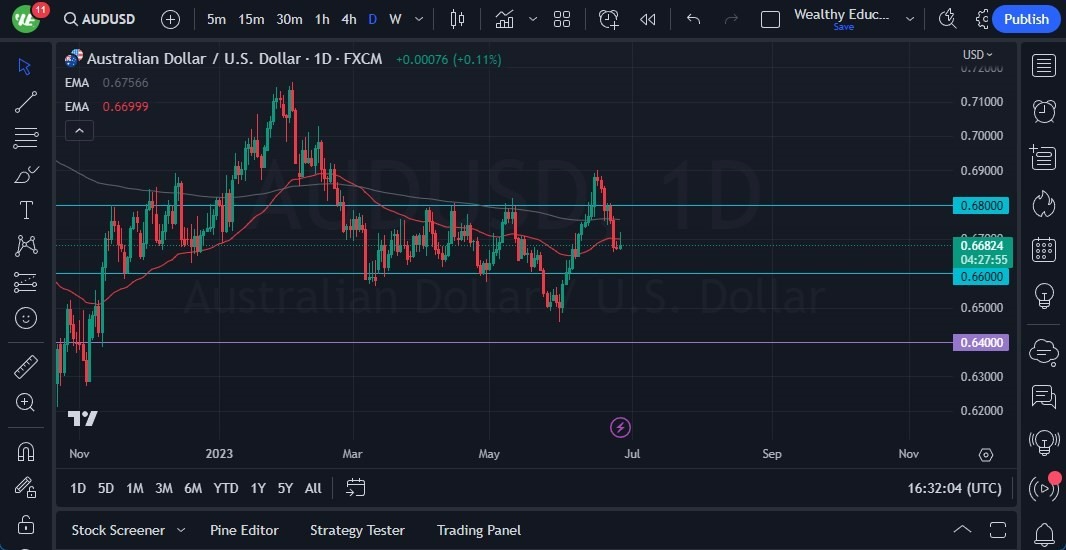Set date range to 1D
This screenshot has width=1066, height=550.
pyautogui.click(x=78, y=488)
